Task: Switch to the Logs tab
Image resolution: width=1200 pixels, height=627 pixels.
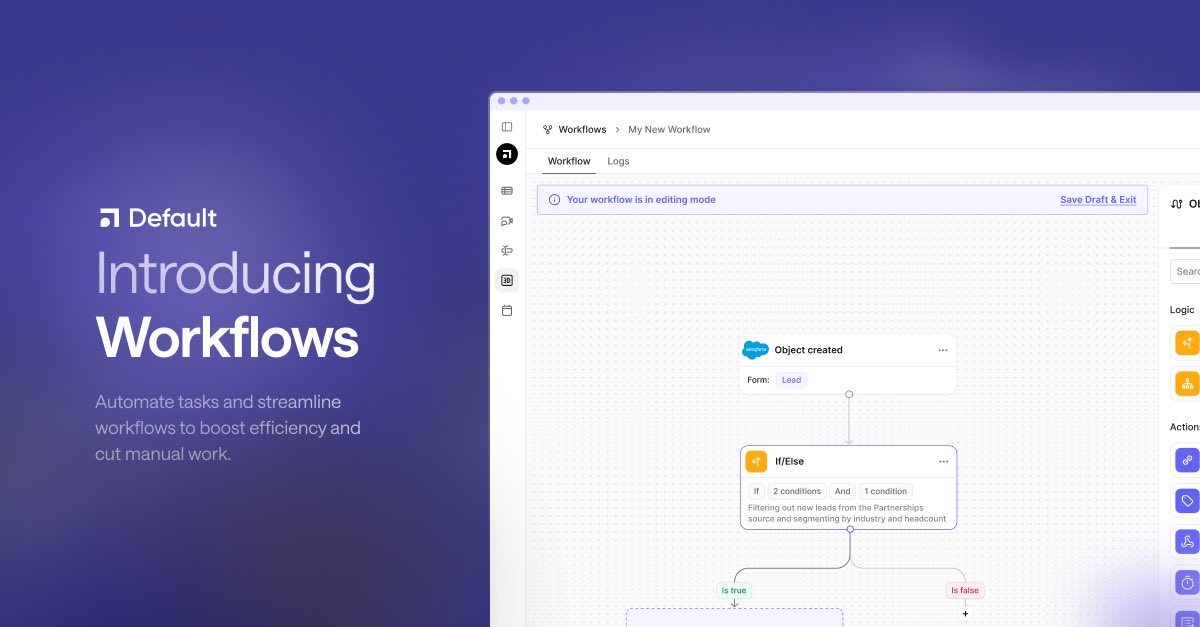Action: click(x=618, y=161)
